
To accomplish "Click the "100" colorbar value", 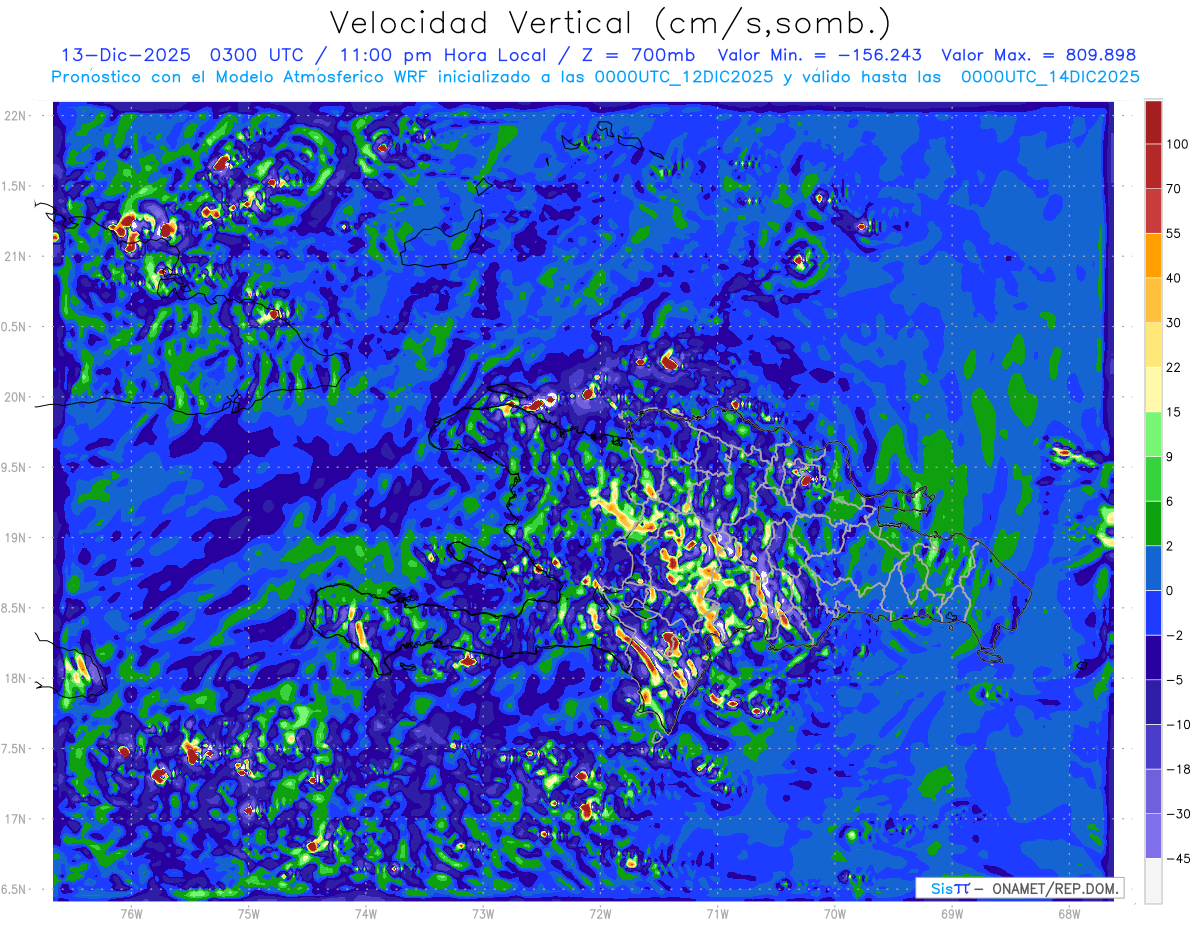I will [x=1178, y=145].
